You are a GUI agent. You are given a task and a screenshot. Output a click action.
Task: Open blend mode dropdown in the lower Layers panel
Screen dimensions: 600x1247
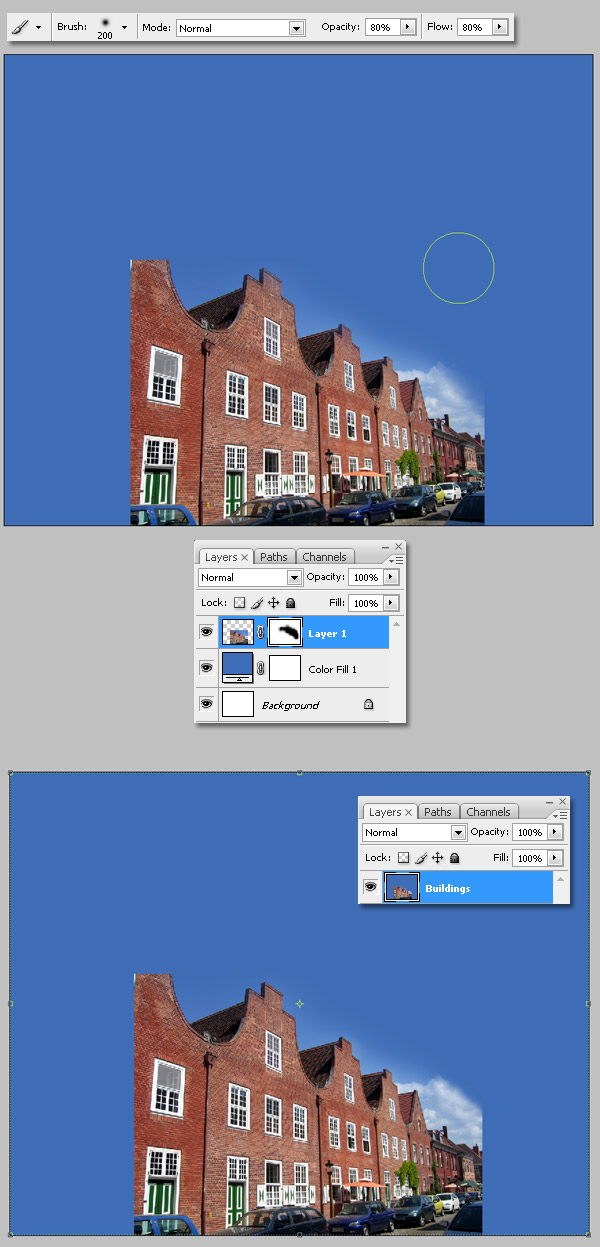(414, 832)
